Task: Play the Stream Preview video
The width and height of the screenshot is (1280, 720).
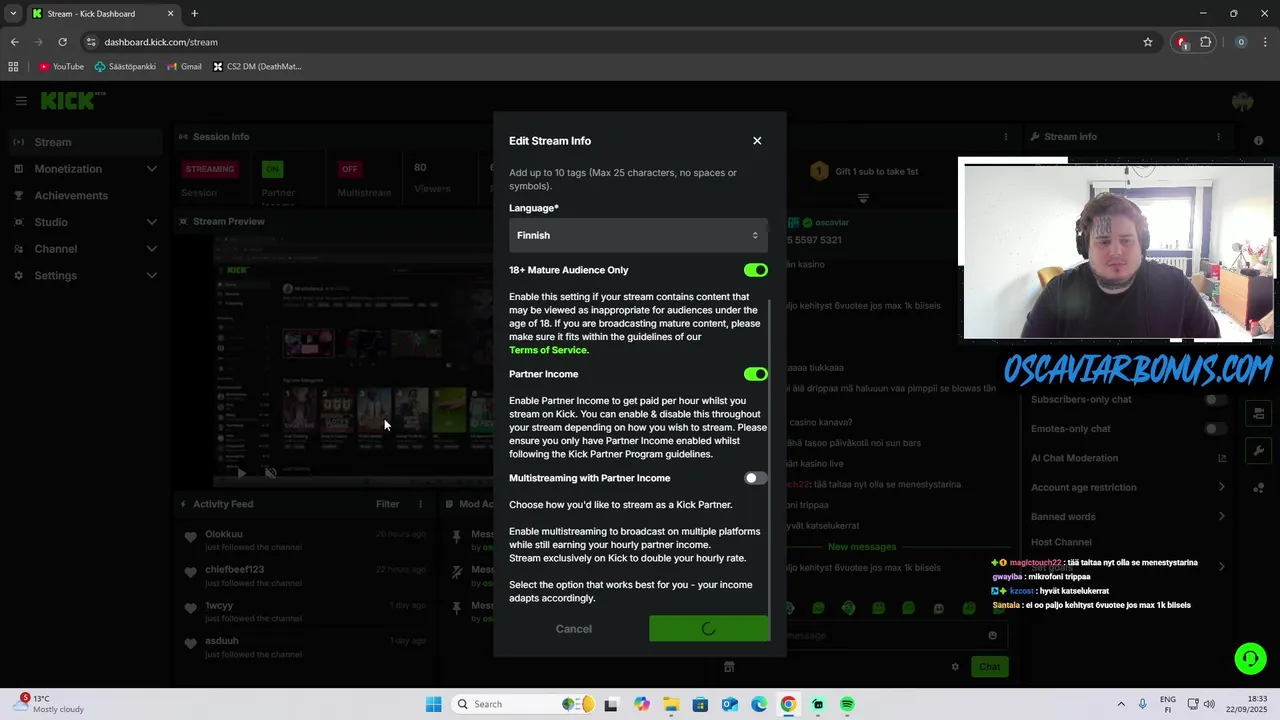Action: click(x=241, y=473)
